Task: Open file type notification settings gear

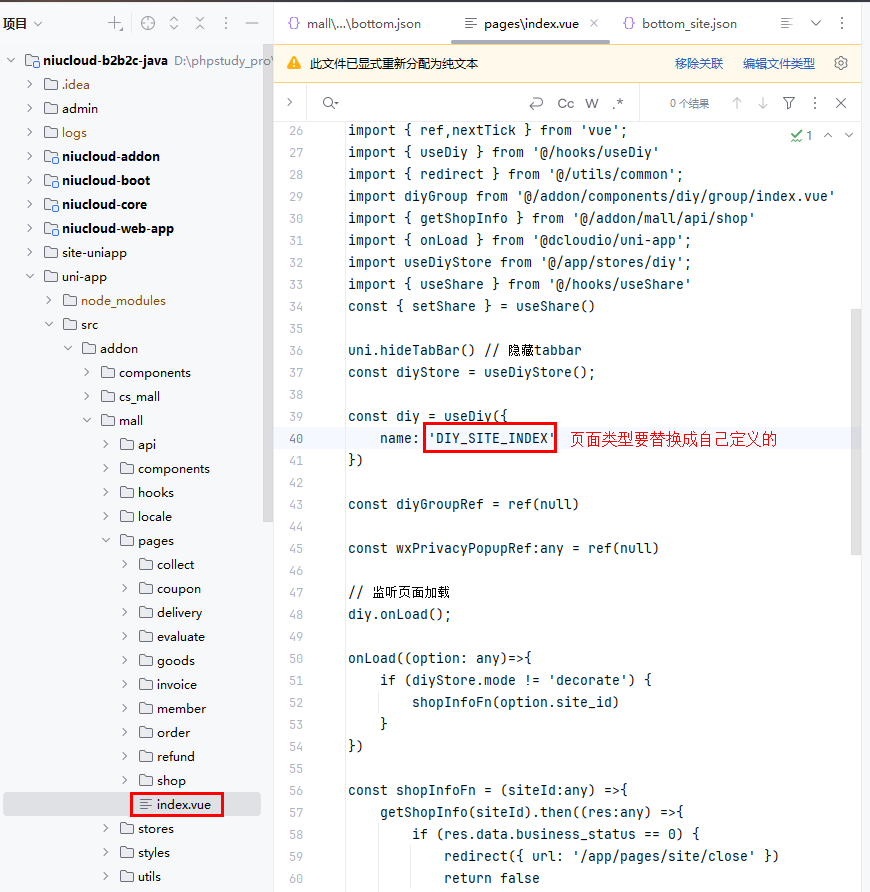Action: click(x=841, y=63)
